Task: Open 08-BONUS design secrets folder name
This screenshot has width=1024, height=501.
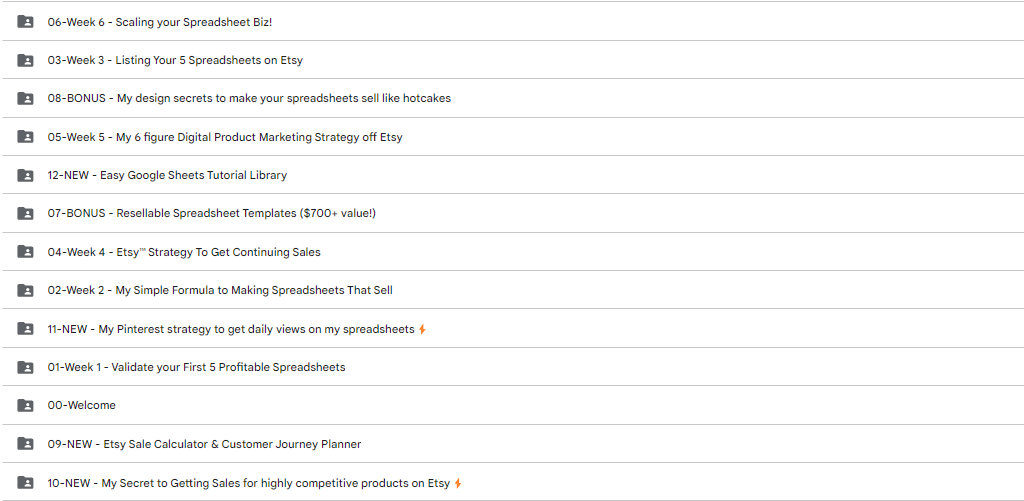Action: point(249,99)
